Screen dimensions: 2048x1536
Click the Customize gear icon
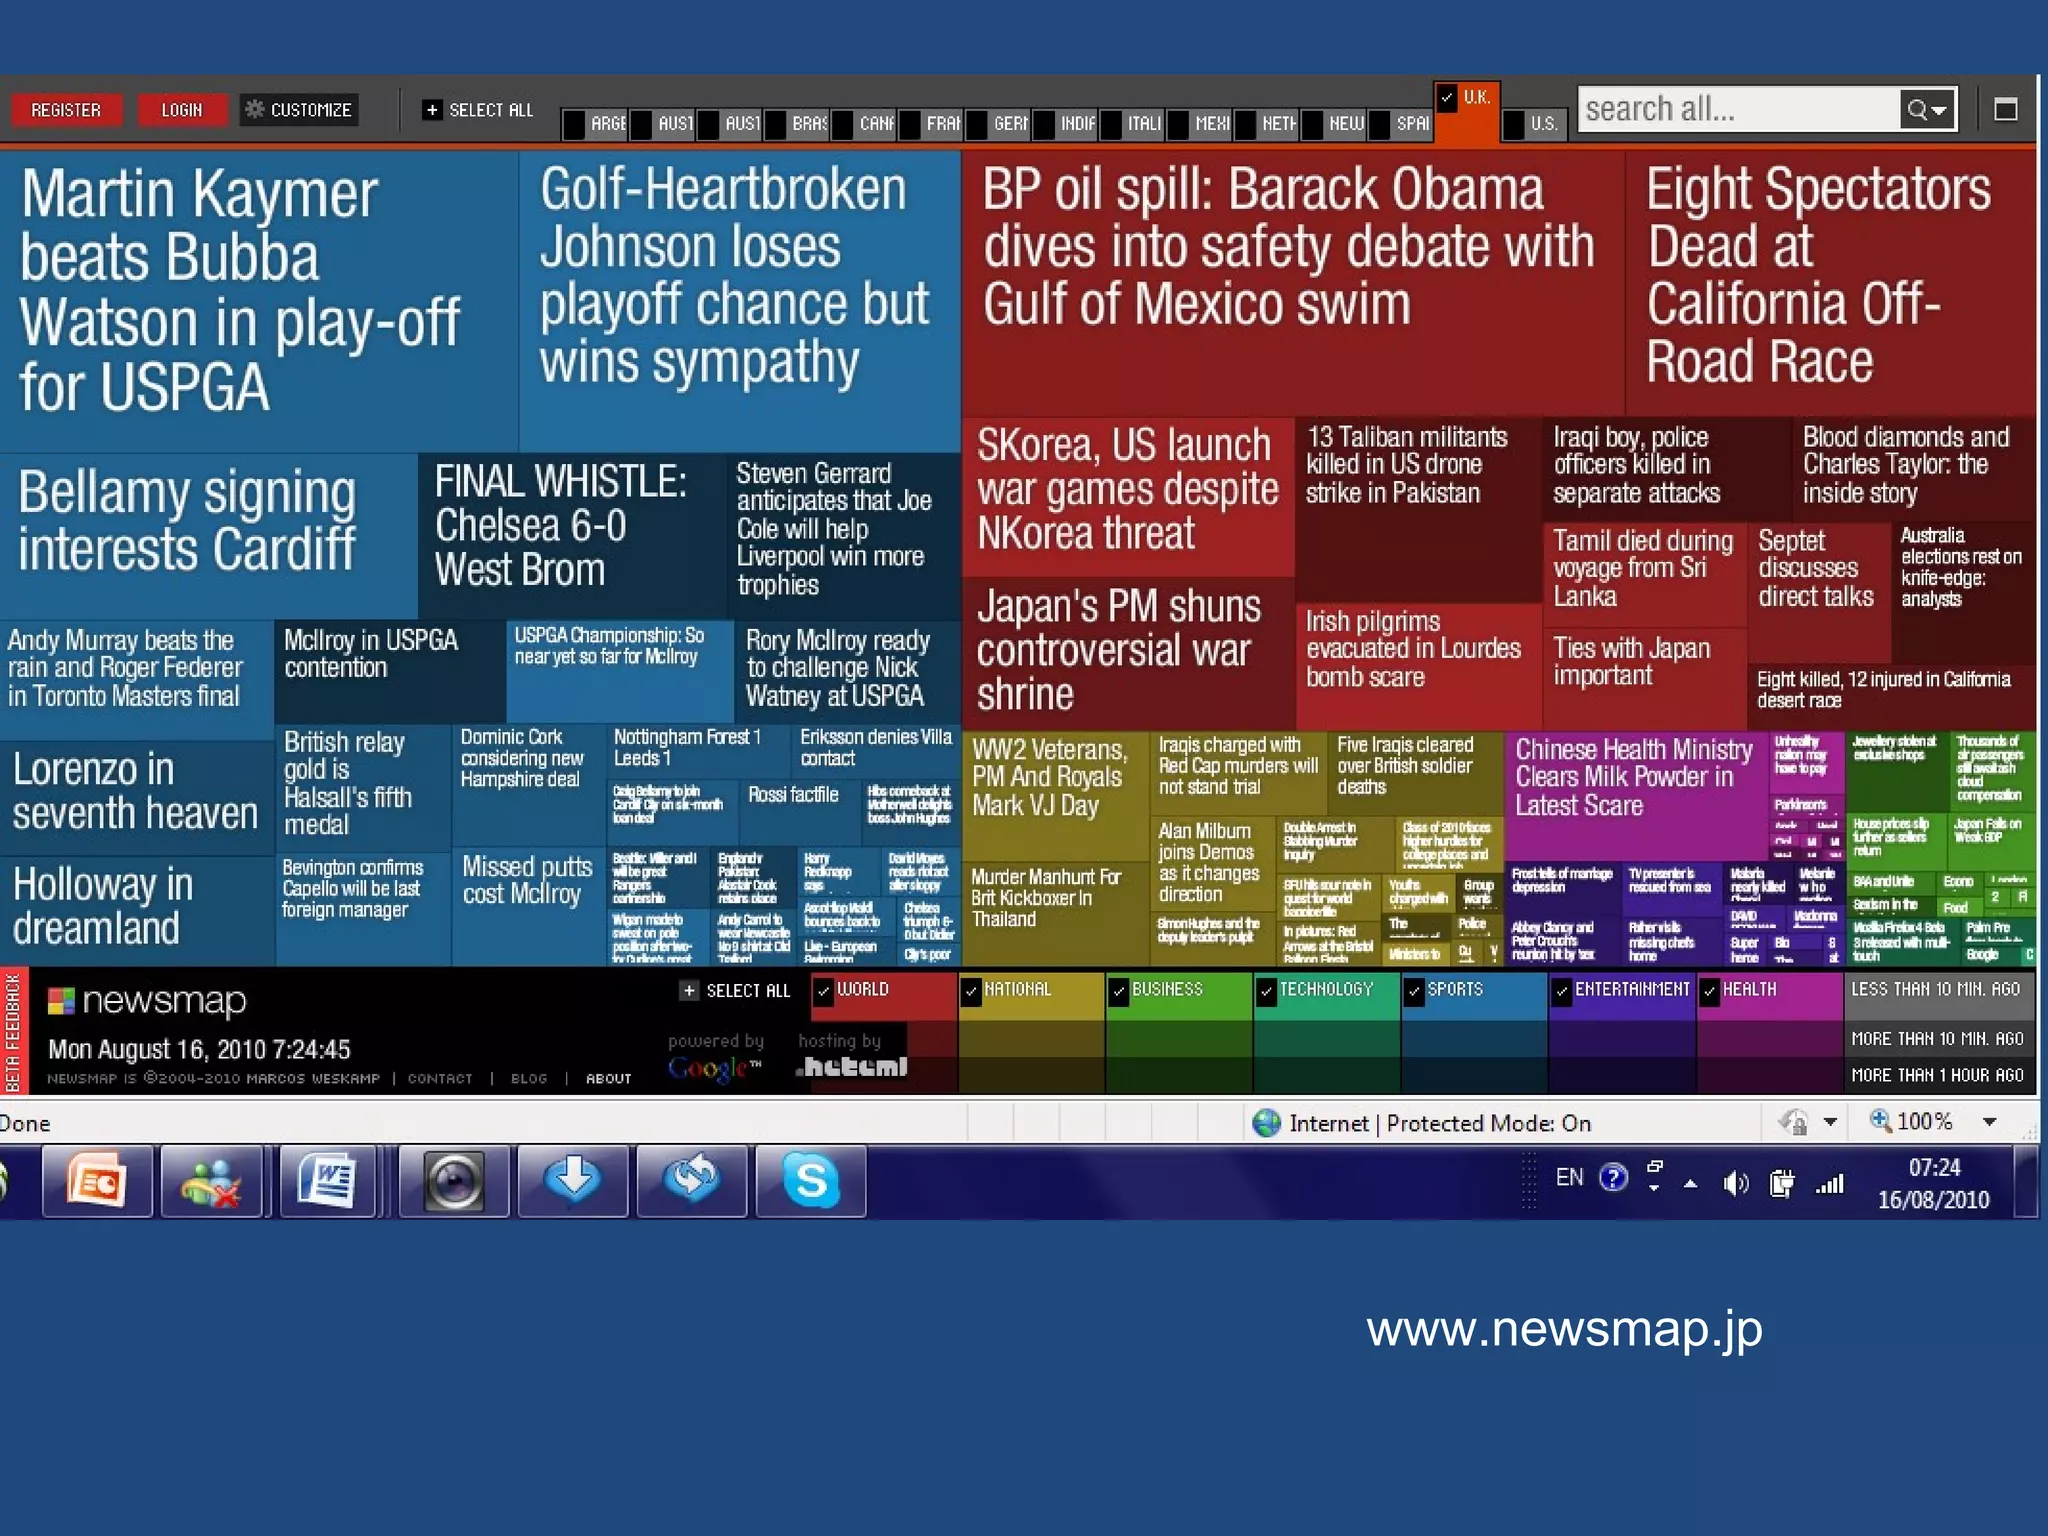(x=255, y=109)
